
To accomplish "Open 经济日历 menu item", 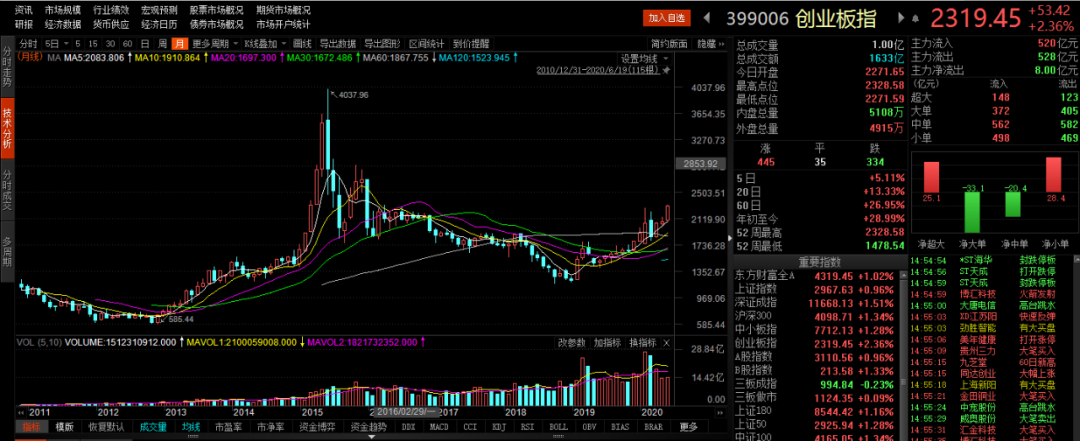I will 159,25.
